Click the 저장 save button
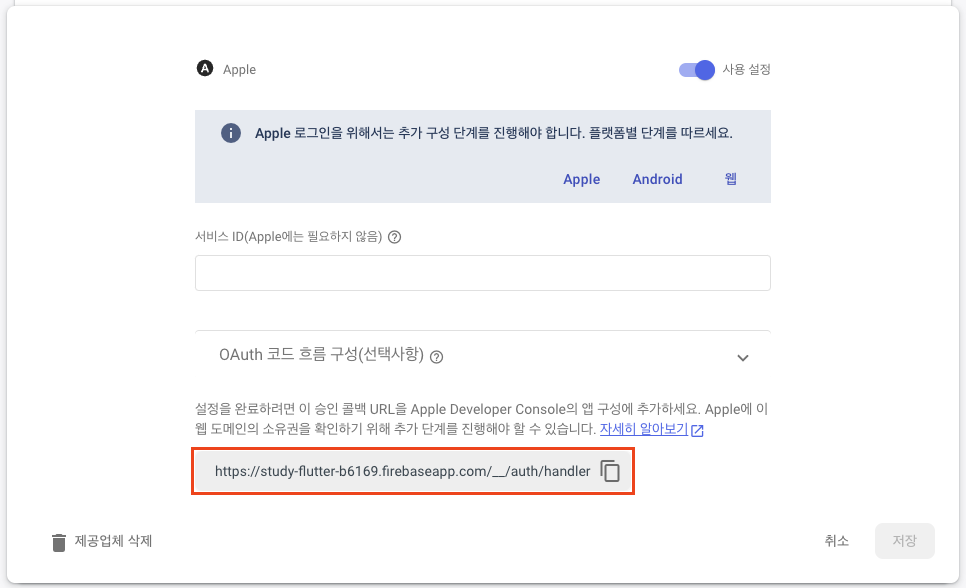The height and width of the screenshot is (588, 966). pos(904,541)
